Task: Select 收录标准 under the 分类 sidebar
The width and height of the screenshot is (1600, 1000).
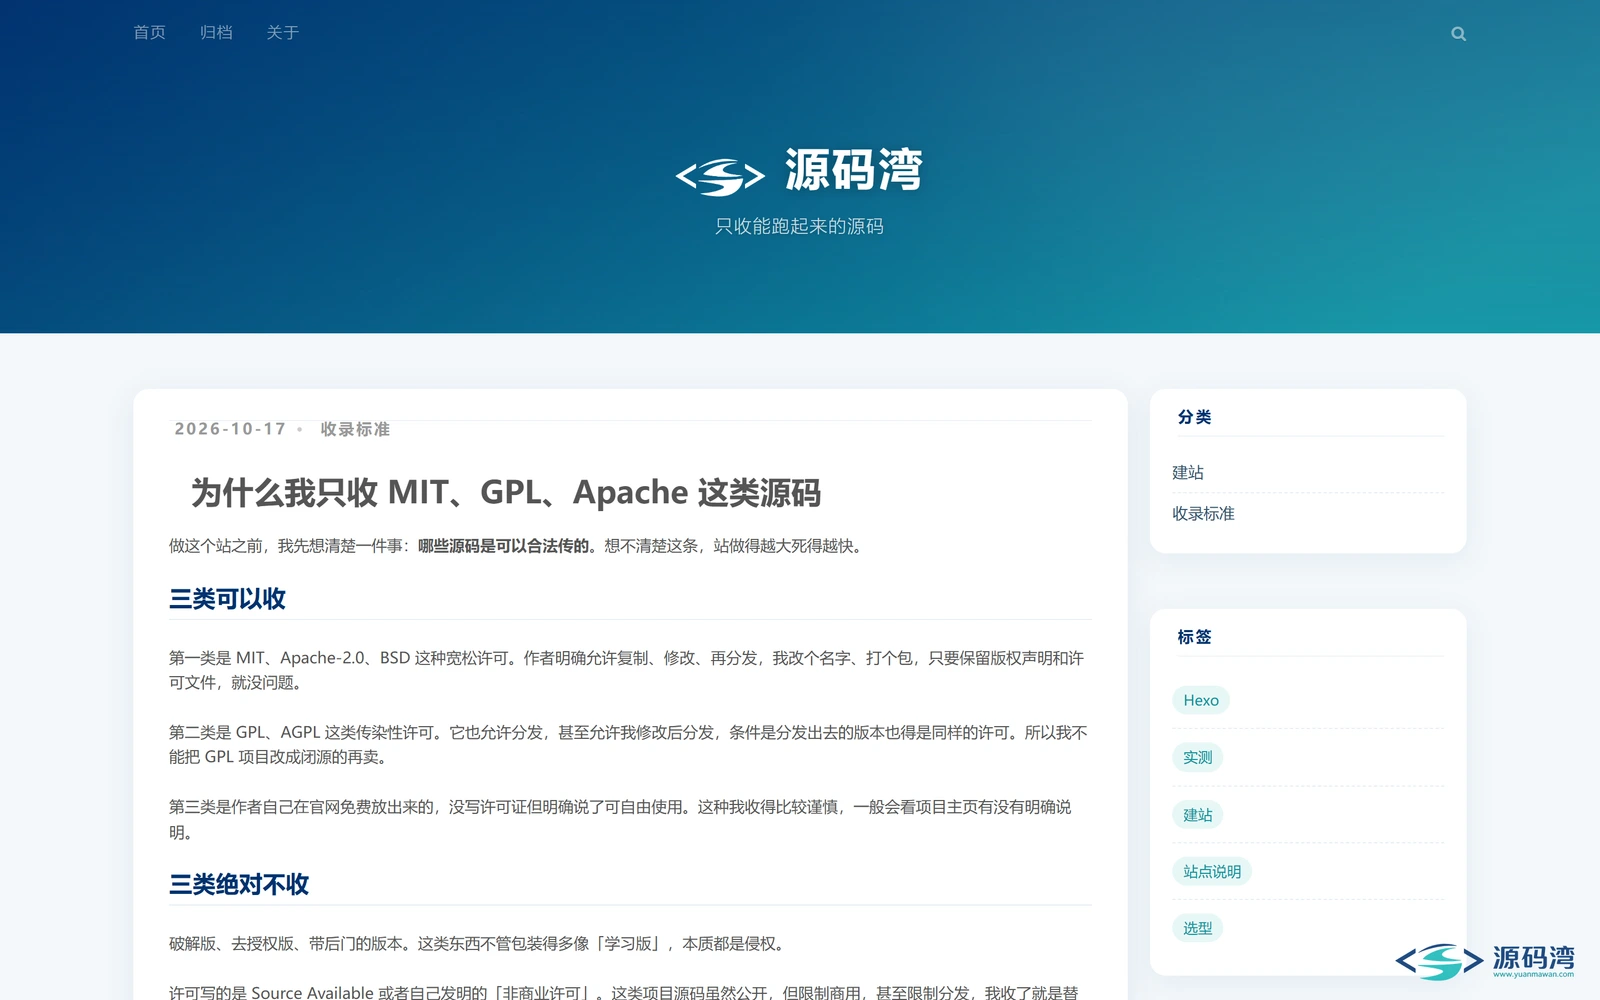Action: pos(1203,513)
